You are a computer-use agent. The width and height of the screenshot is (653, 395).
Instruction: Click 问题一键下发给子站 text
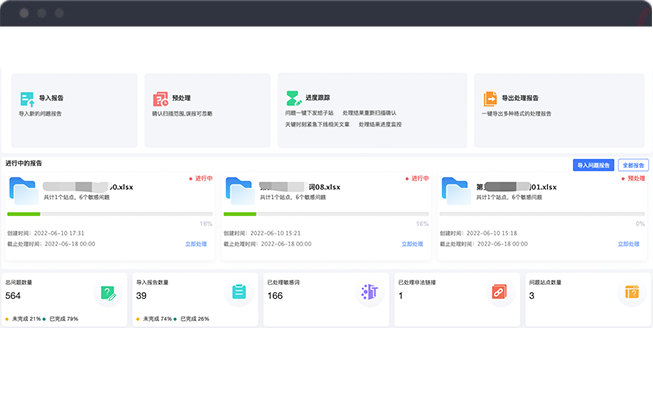point(309,113)
